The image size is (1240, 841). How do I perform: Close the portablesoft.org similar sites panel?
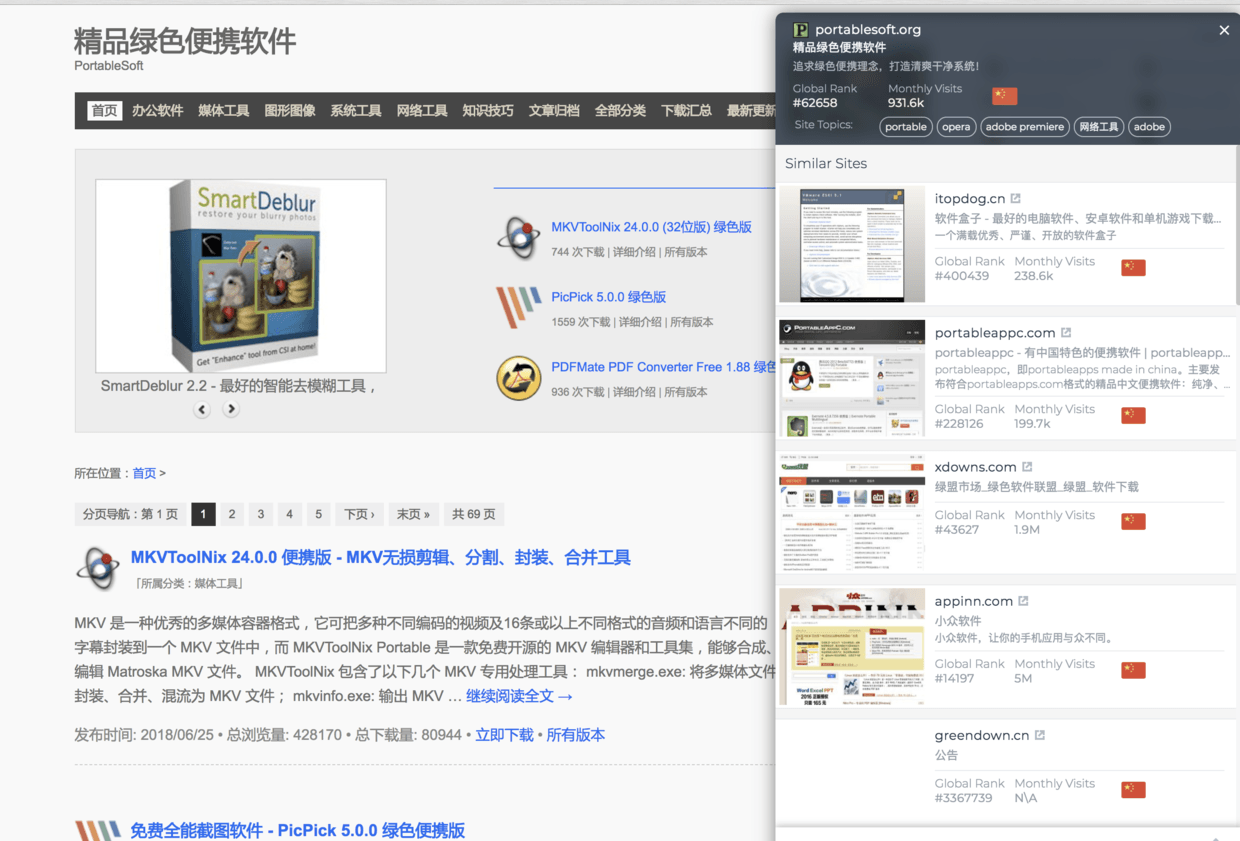(x=1224, y=30)
